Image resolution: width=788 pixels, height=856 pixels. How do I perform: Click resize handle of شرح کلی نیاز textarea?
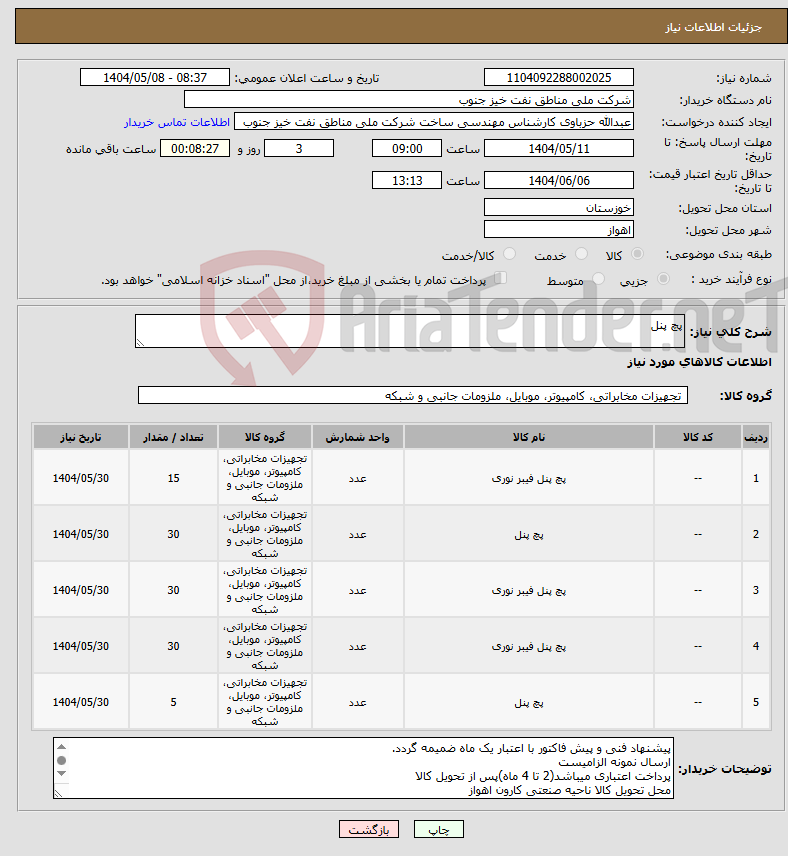click(140, 342)
